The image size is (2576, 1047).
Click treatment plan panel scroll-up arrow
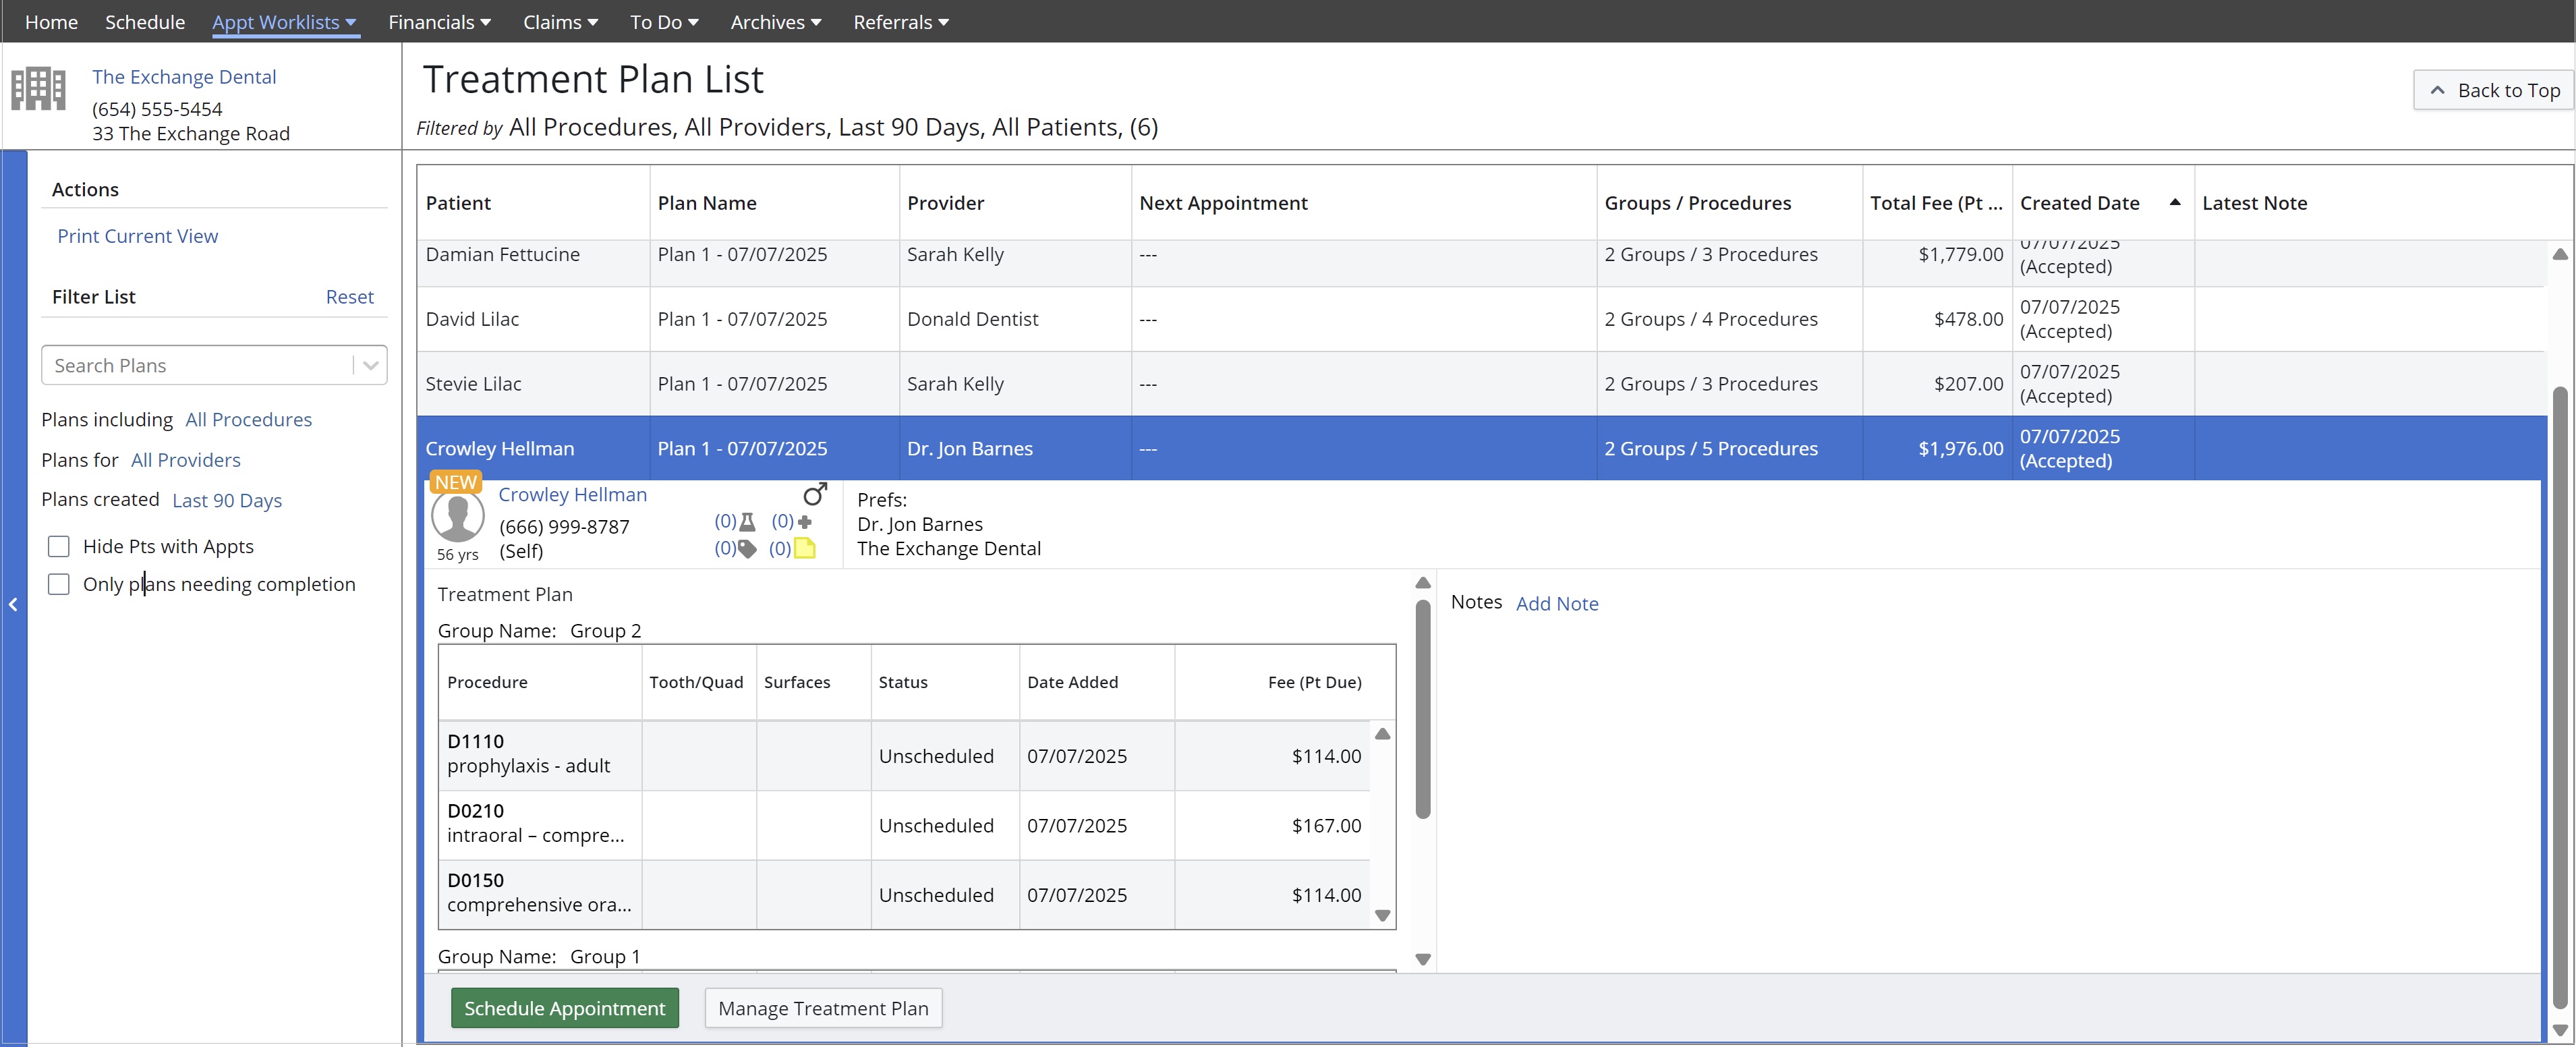click(1423, 583)
